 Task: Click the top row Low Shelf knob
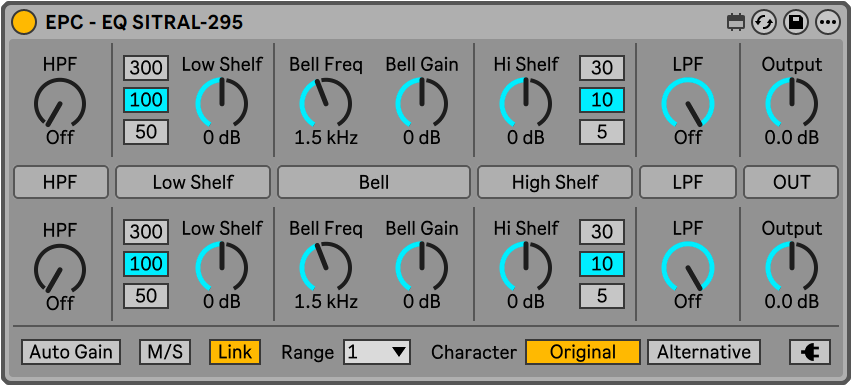(x=222, y=103)
